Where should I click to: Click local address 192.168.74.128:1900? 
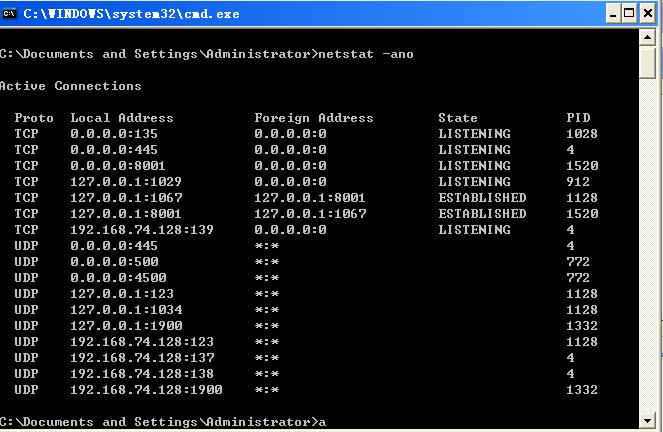[146, 390]
